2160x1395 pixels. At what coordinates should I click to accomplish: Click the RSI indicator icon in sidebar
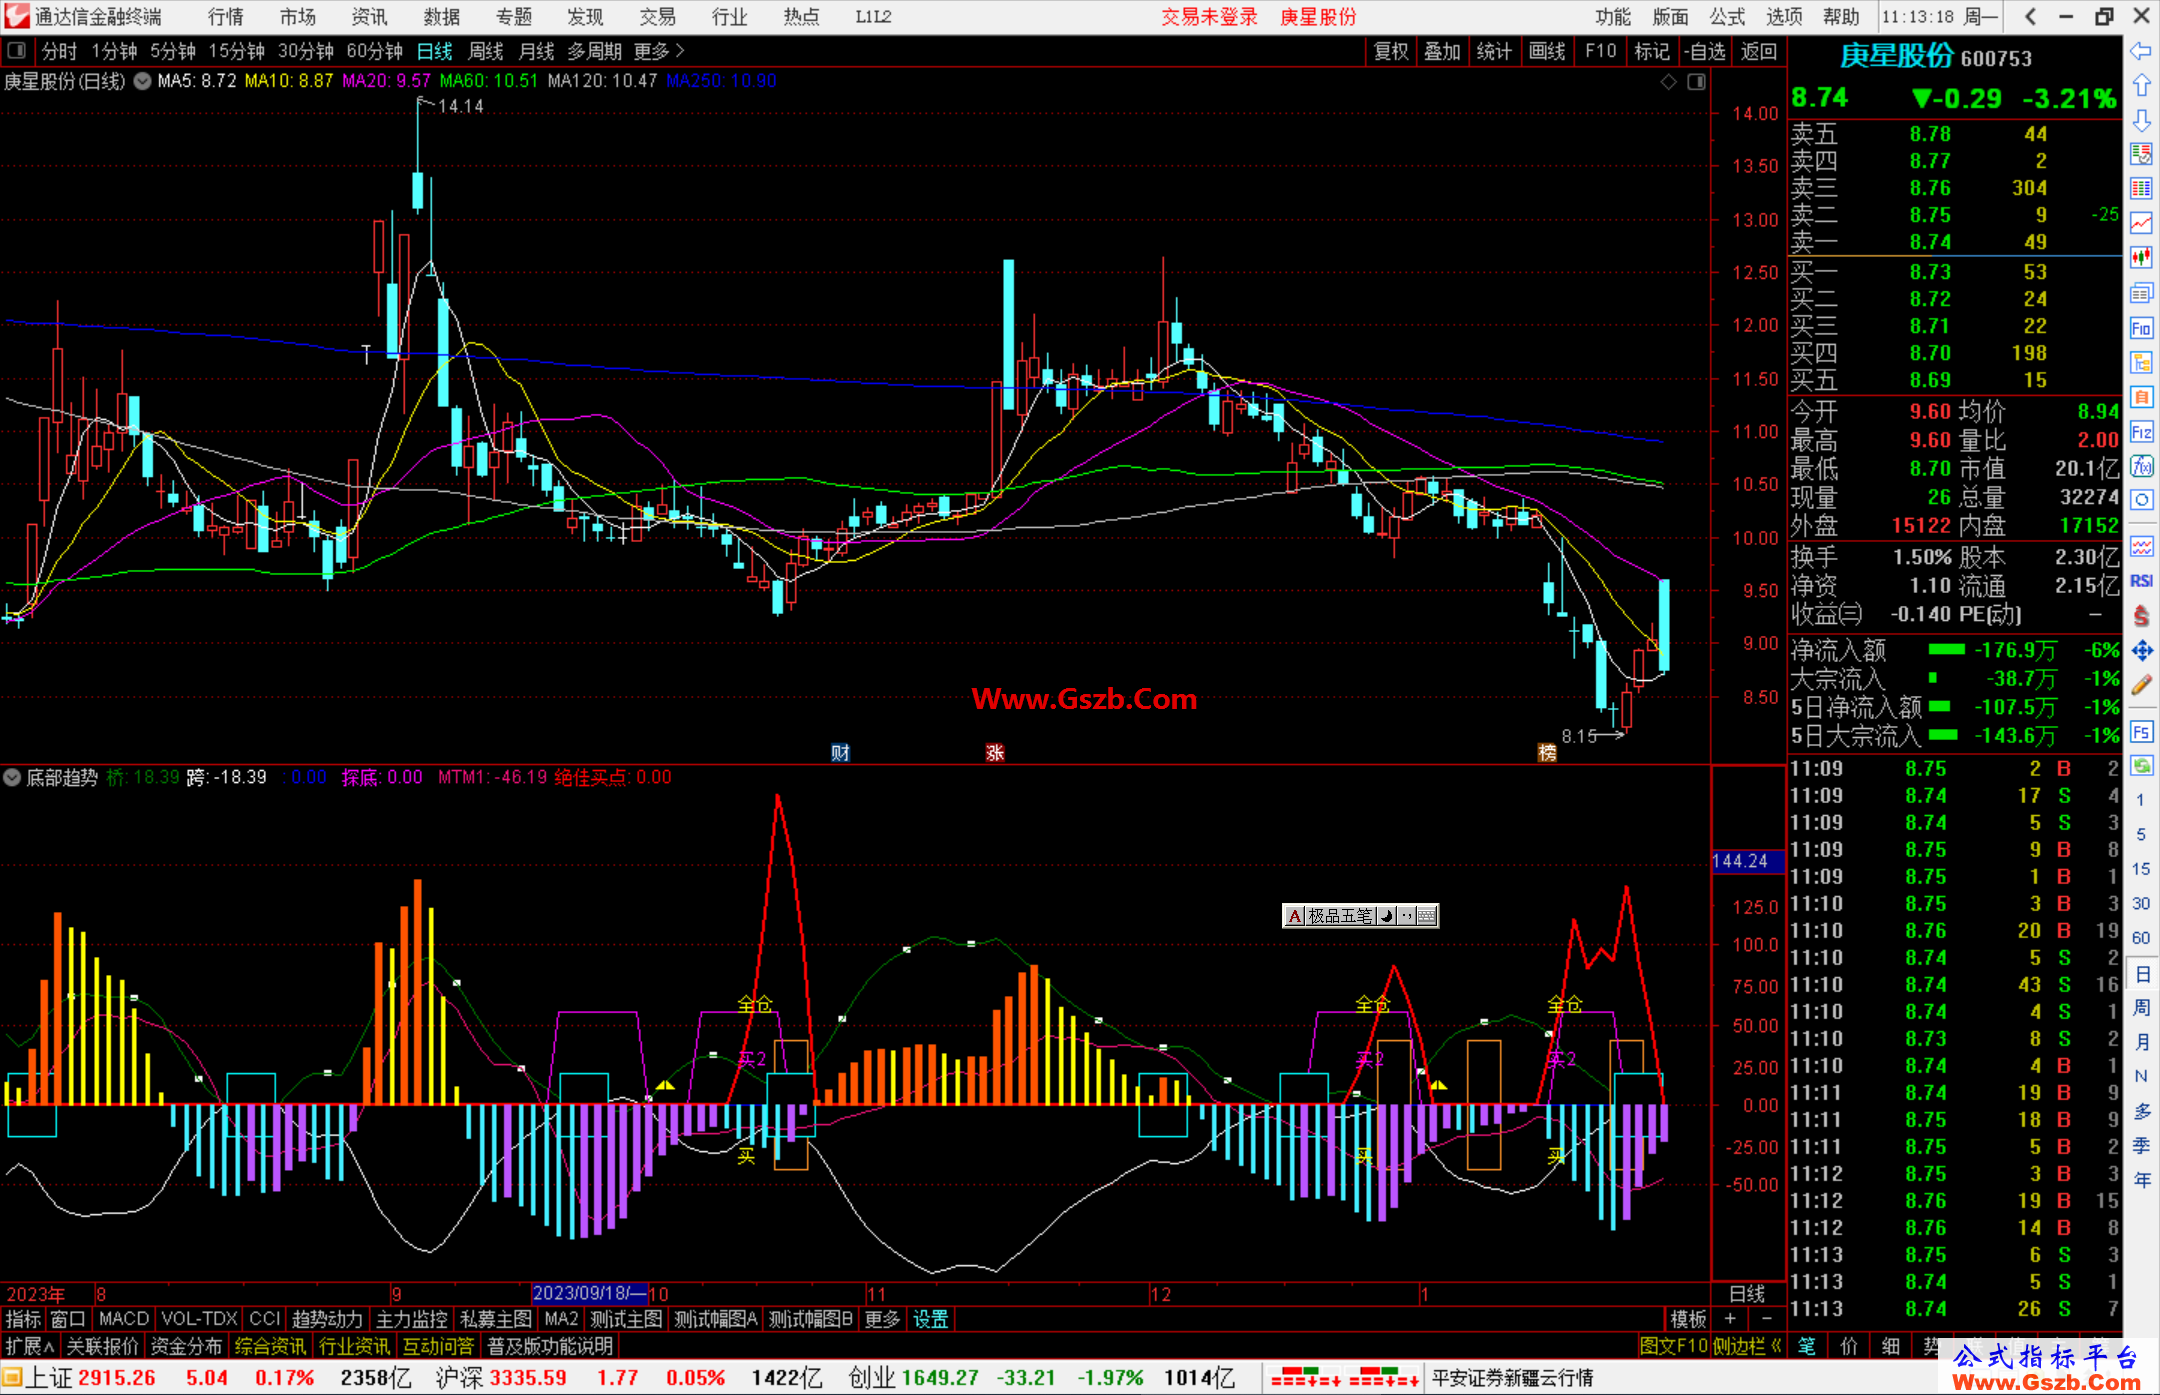[2141, 581]
